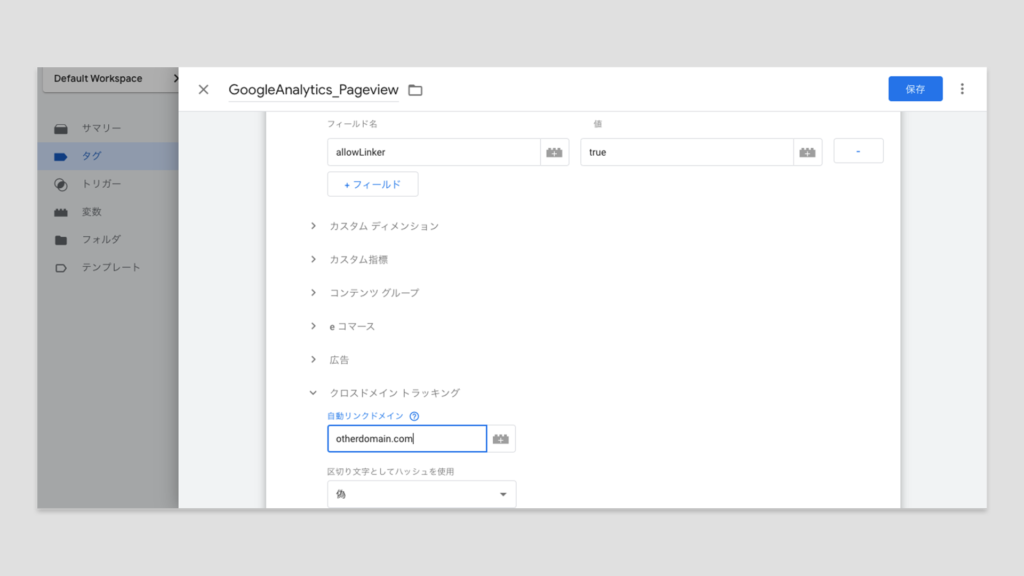The image size is (1024, 576).
Task: Click variable picker icon beside otherdomain.com field
Action: point(501,439)
